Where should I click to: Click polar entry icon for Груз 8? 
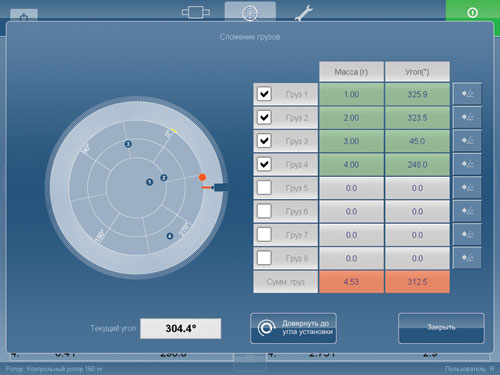tap(467, 258)
